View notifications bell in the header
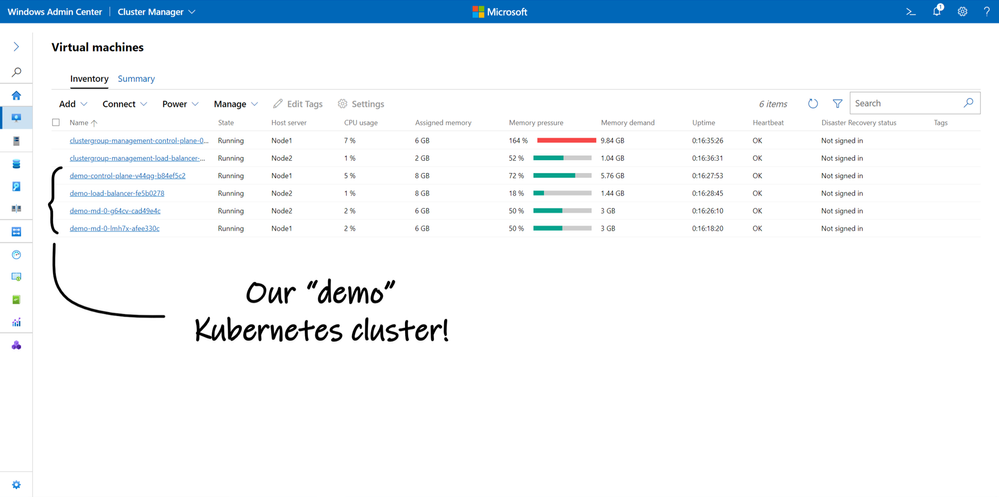 click(937, 11)
